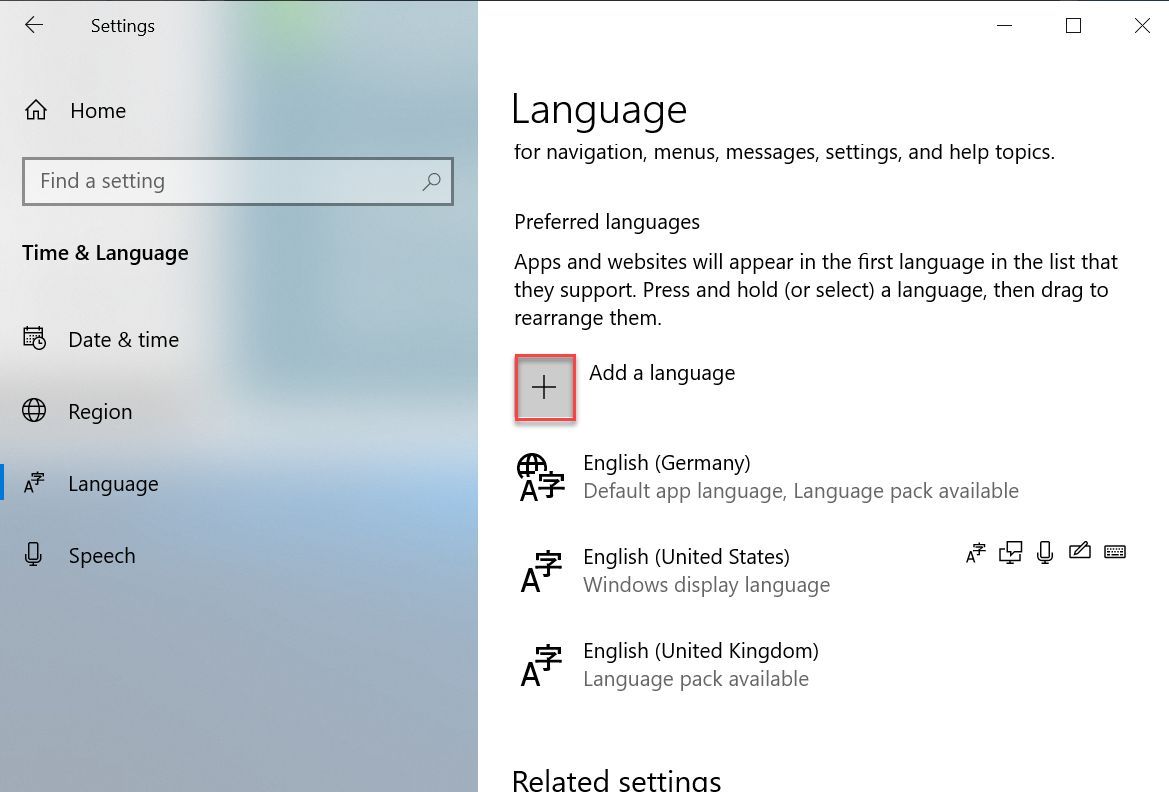Click the Region globe icon

(34, 410)
